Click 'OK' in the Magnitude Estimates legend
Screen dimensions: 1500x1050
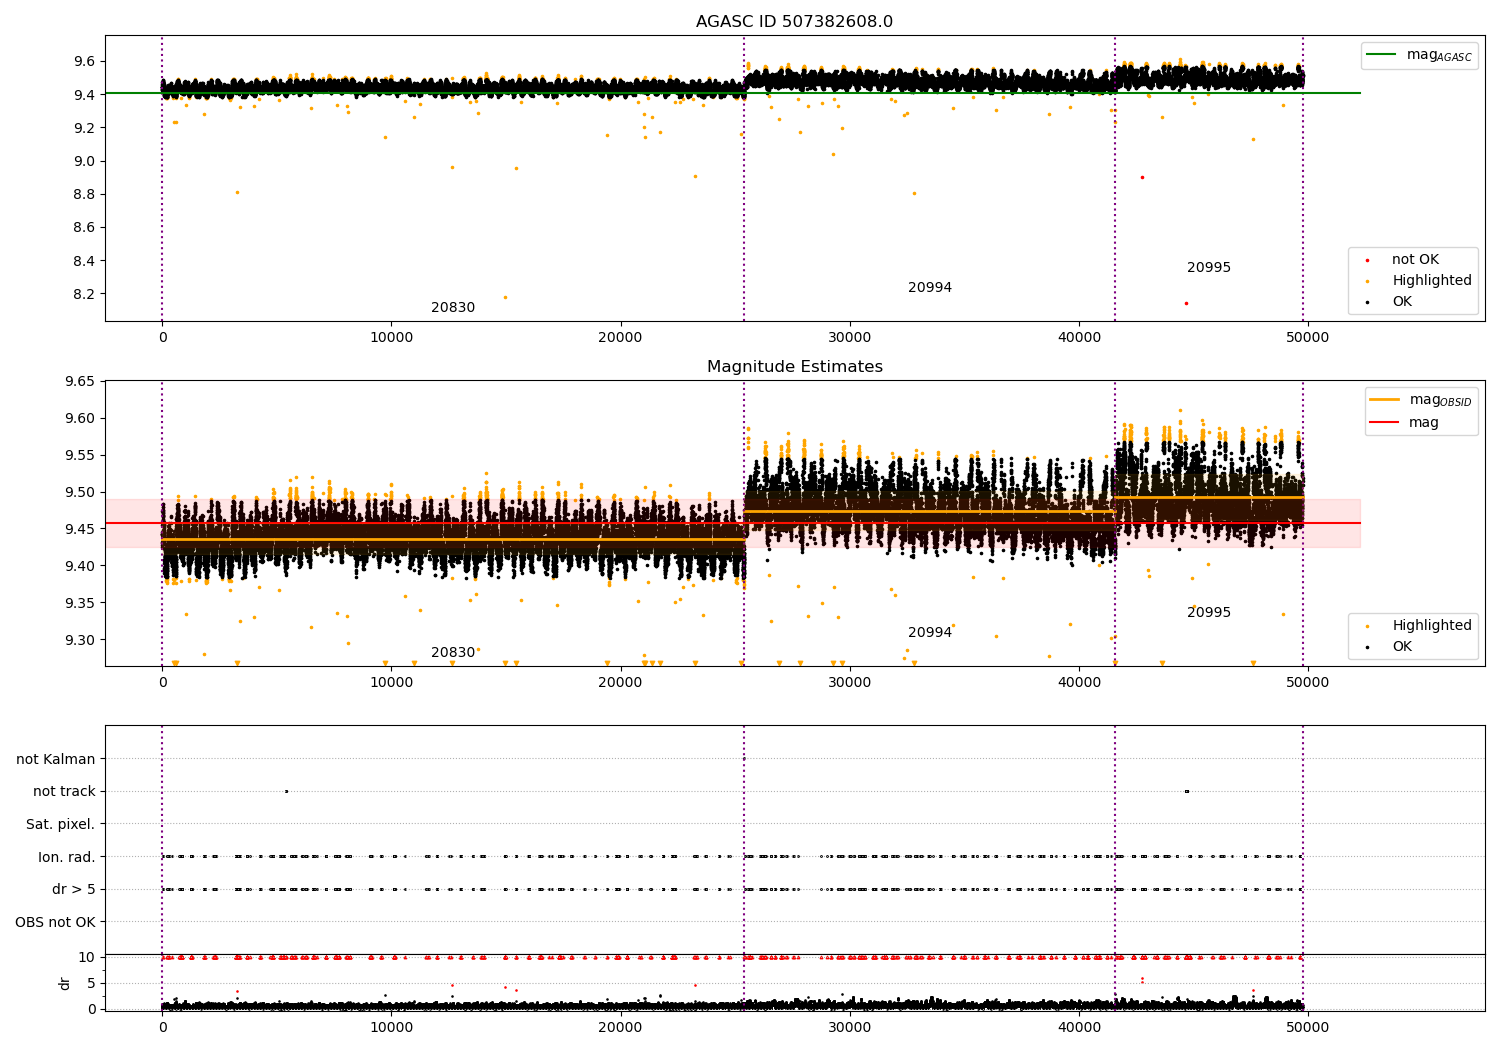[x=1402, y=647]
